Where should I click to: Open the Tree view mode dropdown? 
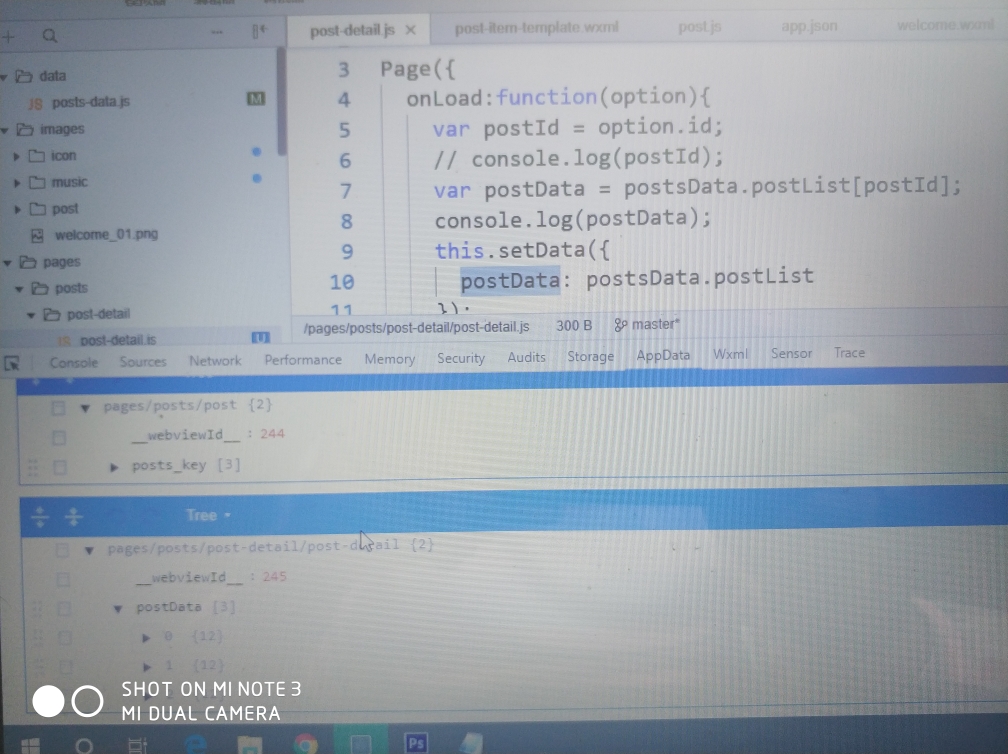[208, 516]
